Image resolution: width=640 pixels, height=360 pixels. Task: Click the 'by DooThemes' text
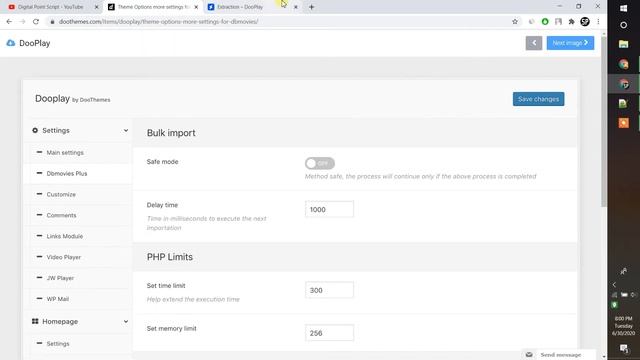91,100
